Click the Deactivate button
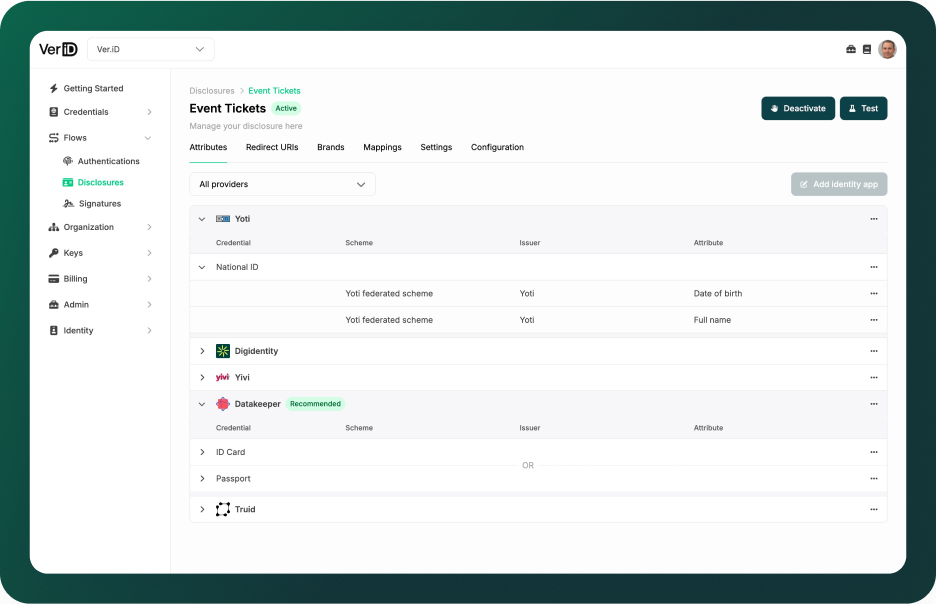 pos(797,108)
